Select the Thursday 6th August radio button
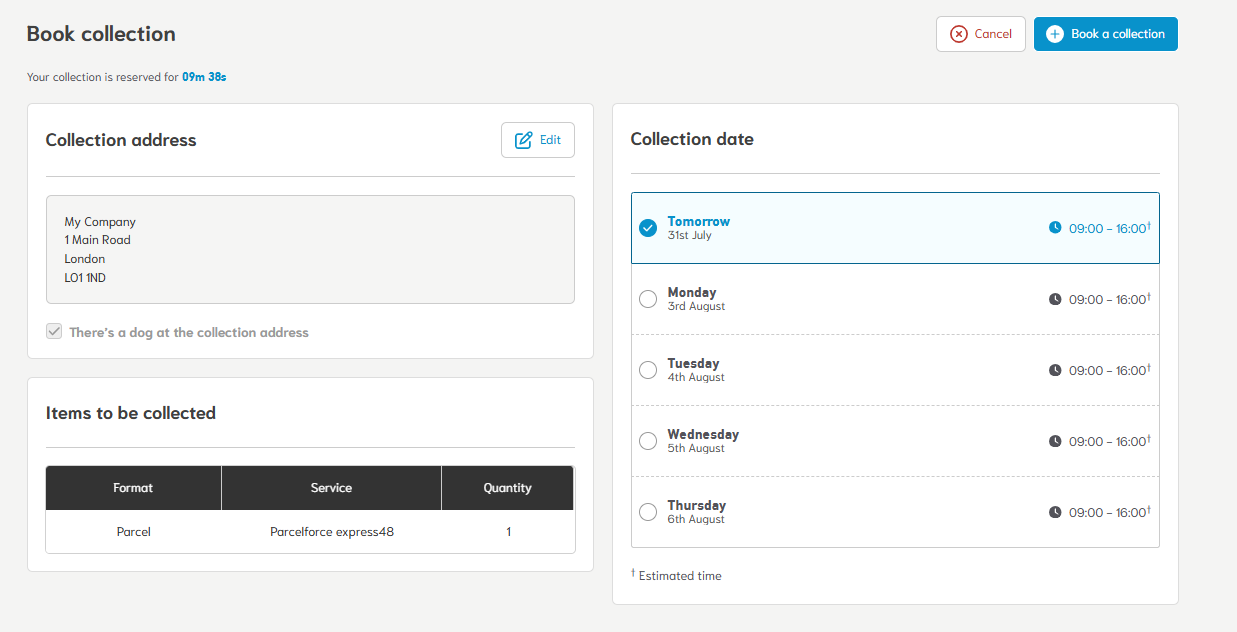The image size is (1237, 632). pos(648,512)
